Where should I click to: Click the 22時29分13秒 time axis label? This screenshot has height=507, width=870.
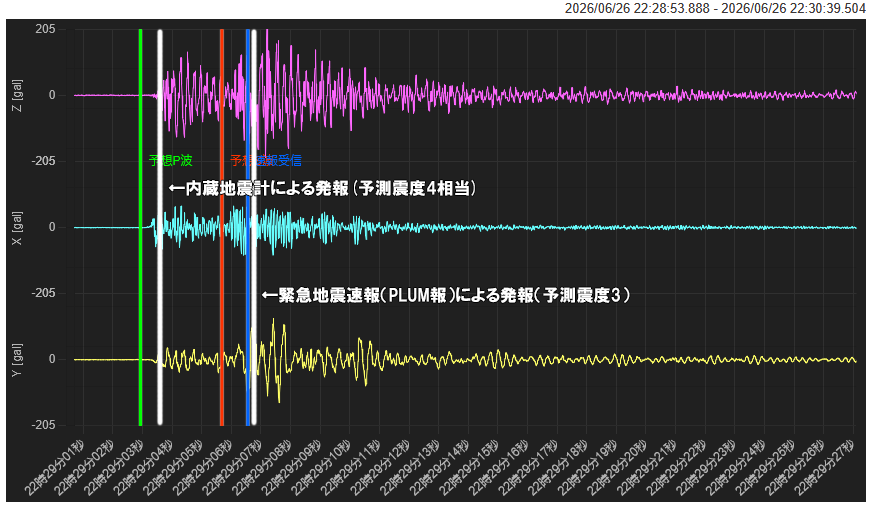click(411, 466)
